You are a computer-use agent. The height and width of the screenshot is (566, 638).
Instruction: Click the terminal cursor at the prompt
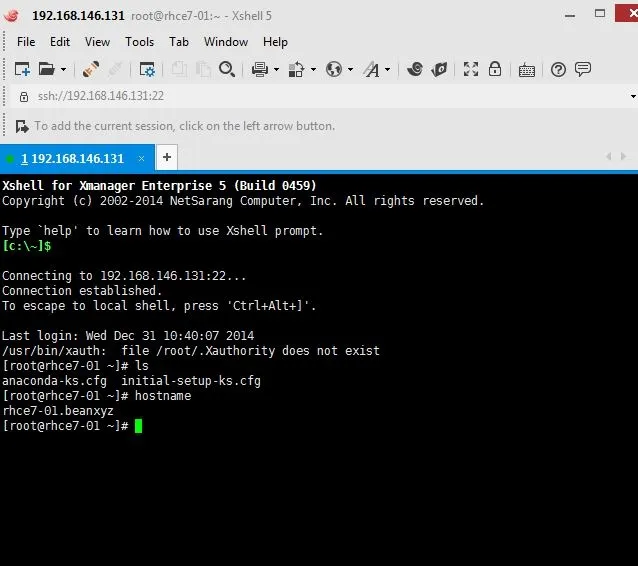click(138, 426)
